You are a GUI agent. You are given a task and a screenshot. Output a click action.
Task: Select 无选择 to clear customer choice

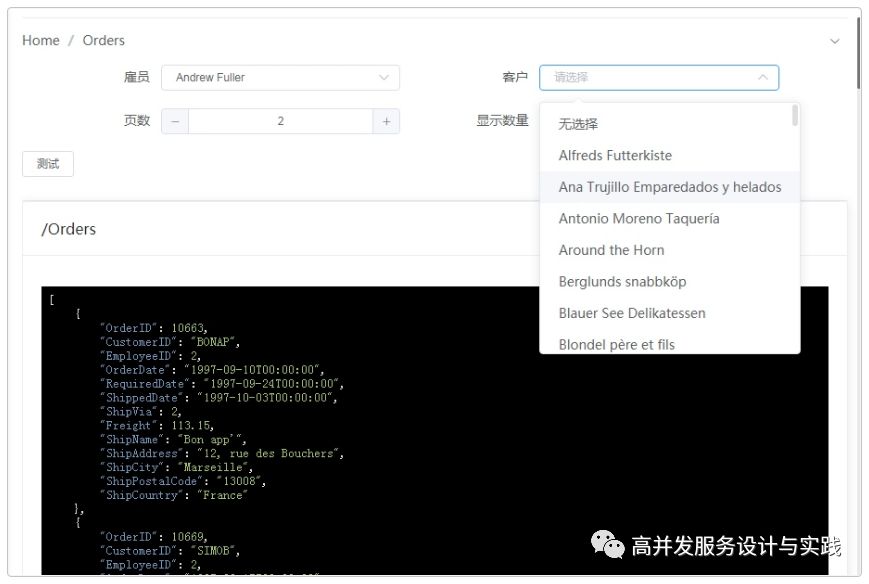coord(579,123)
